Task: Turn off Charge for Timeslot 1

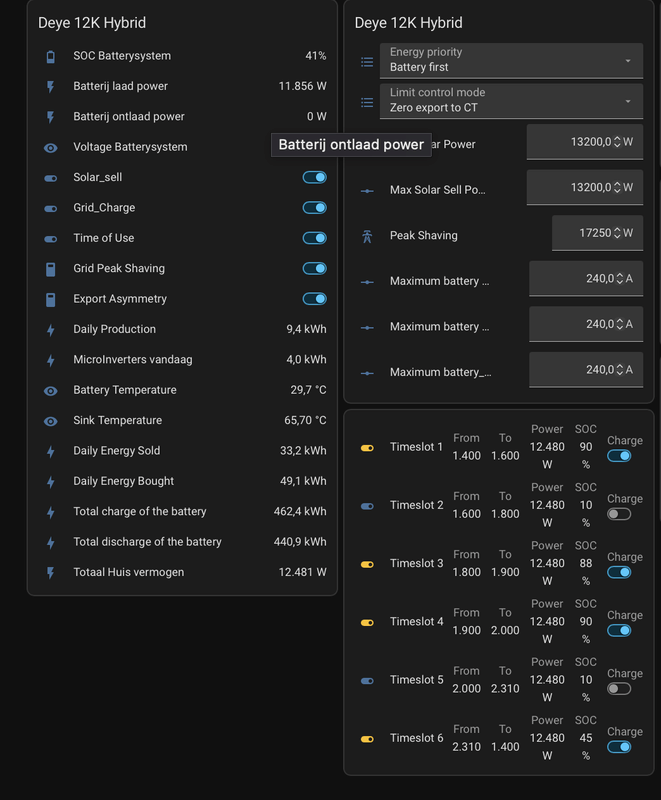Action: [619, 456]
